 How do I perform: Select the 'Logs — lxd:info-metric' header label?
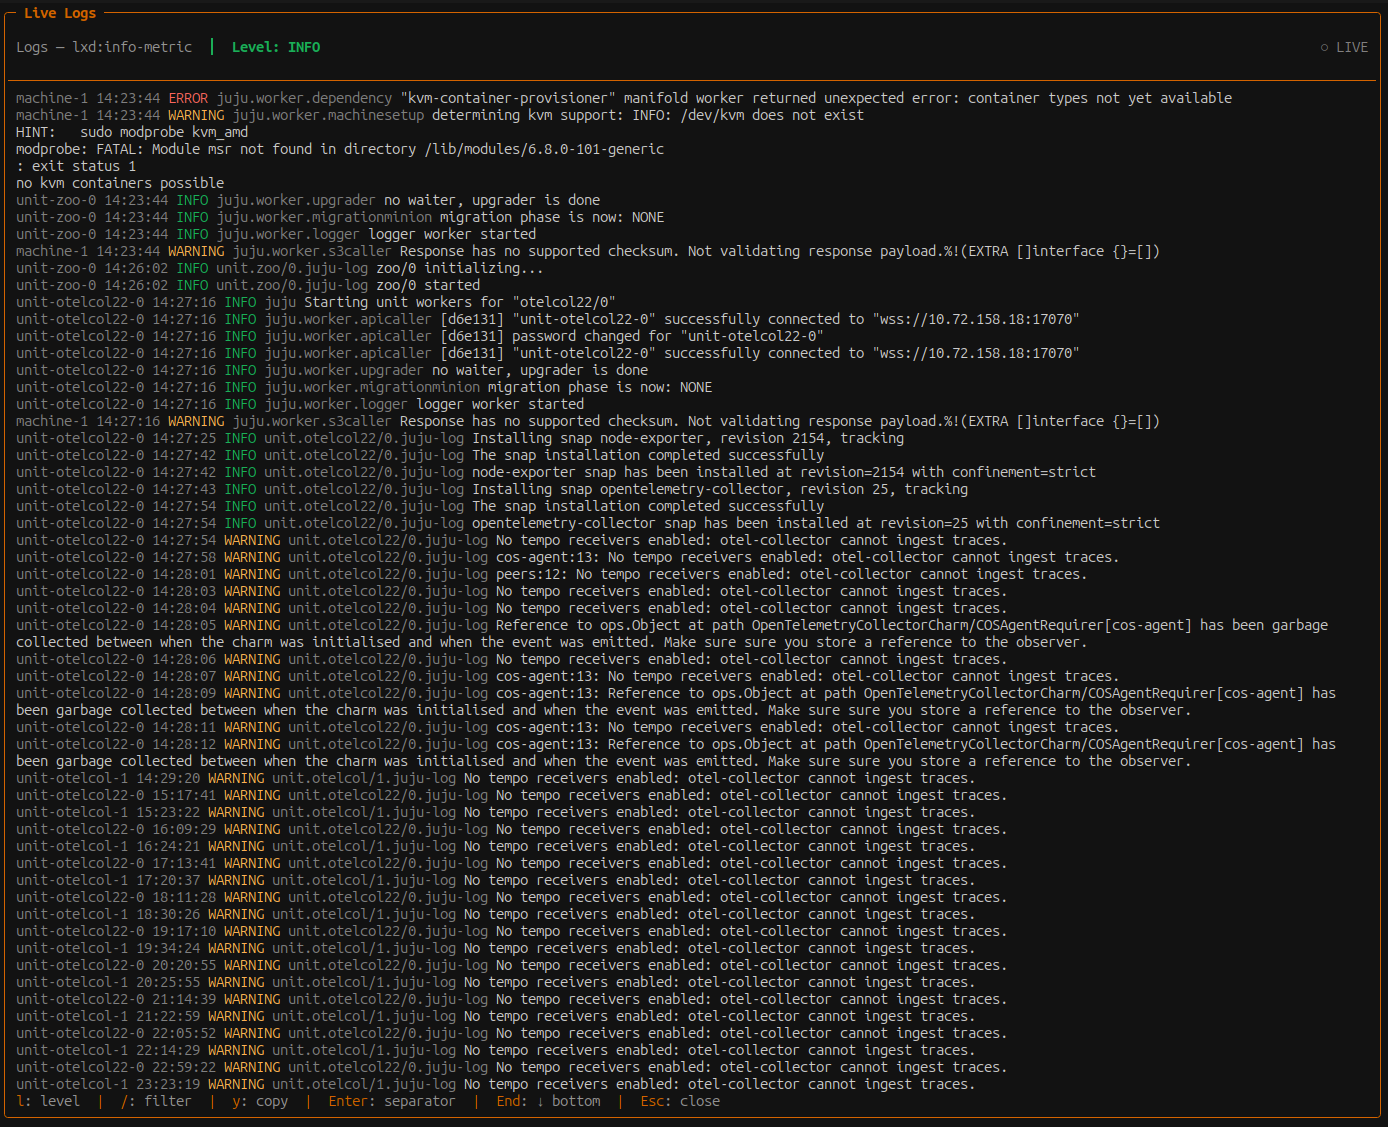104,47
